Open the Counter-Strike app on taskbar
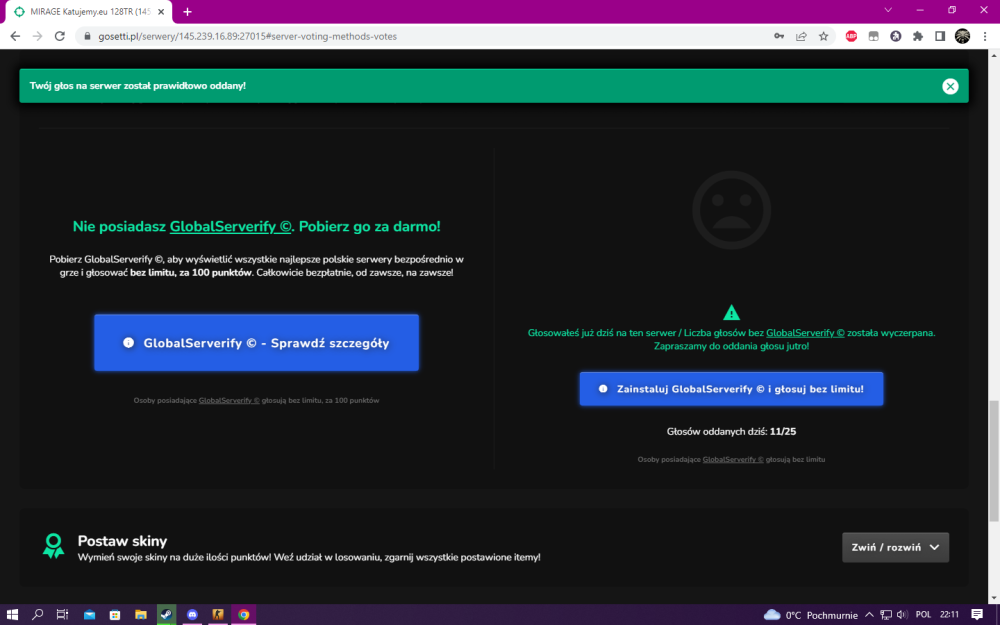Screen dimensions: 1000x625 (218, 615)
